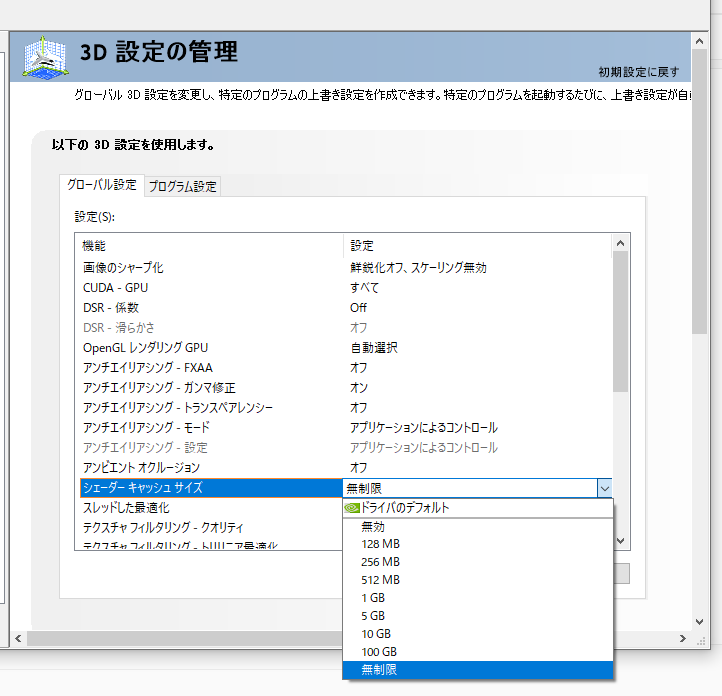Viewport: 722px width, 696px height.
Task: Click the page vertical scrollbar thumb
Action: tap(699, 191)
